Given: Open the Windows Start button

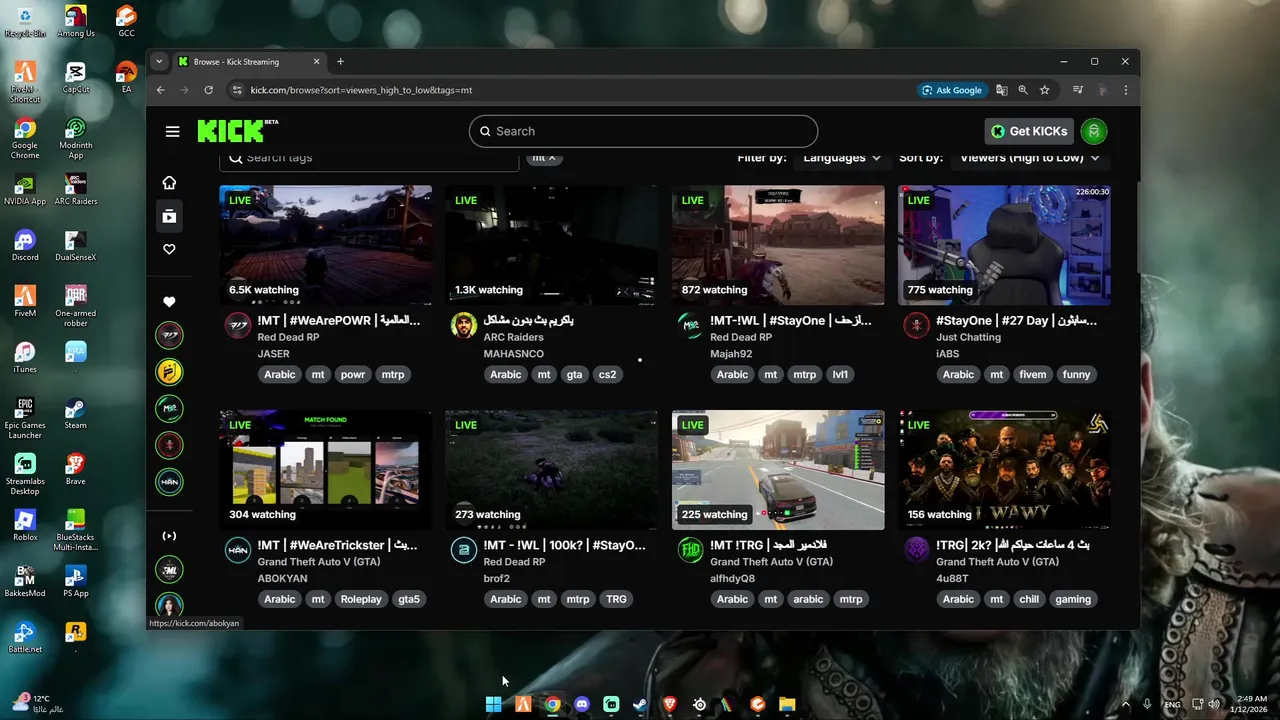Looking at the screenshot, I should 493,704.
